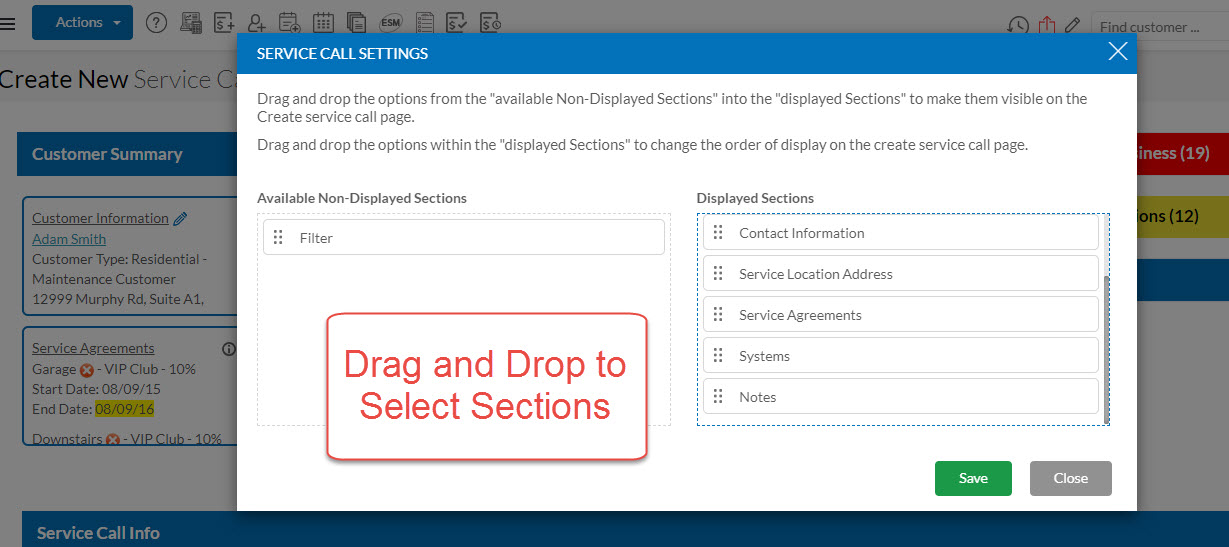The image size is (1229, 547).
Task: Click red X icon next to Downstairs
Action: click(x=113, y=439)
